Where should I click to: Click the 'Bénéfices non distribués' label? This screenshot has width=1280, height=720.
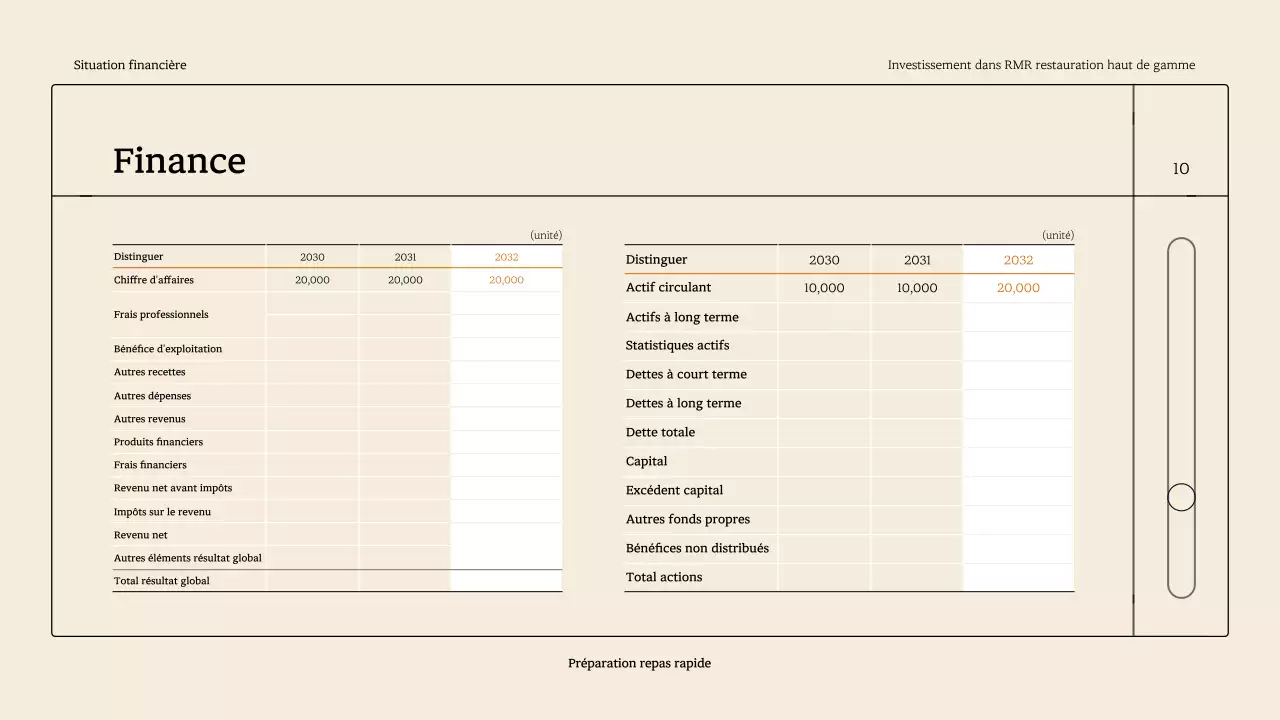click(697, 549)
